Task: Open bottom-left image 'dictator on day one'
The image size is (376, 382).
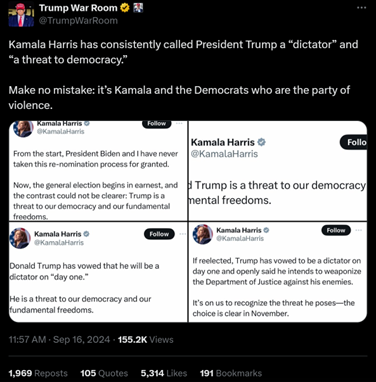Action: pos(98,272)
